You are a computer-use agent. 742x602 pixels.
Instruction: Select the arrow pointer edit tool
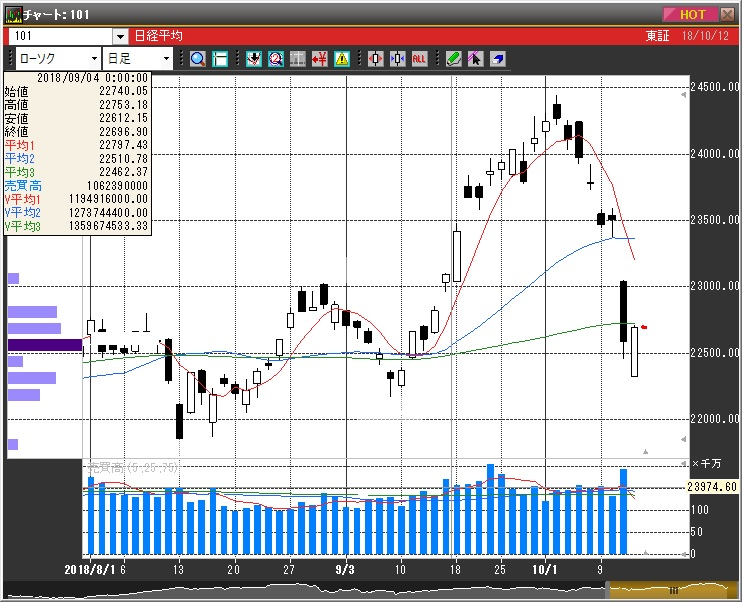tap(475, 59)
